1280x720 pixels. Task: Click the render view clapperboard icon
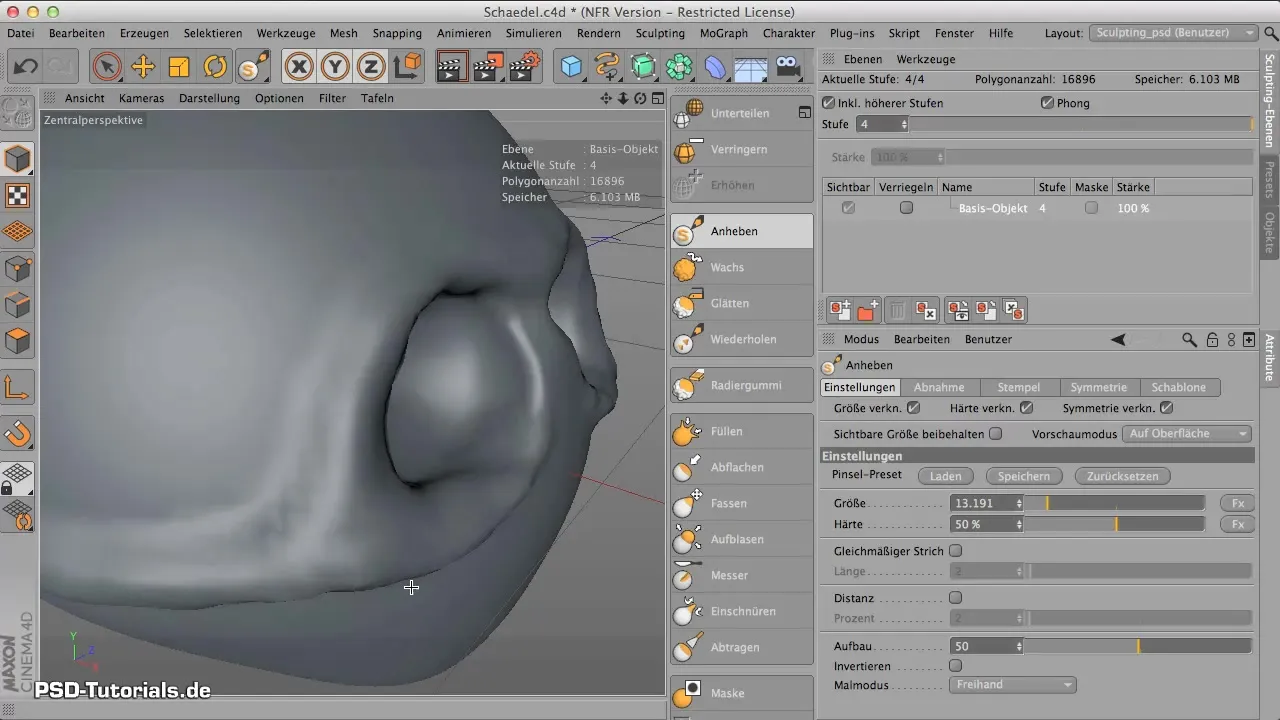452,67
